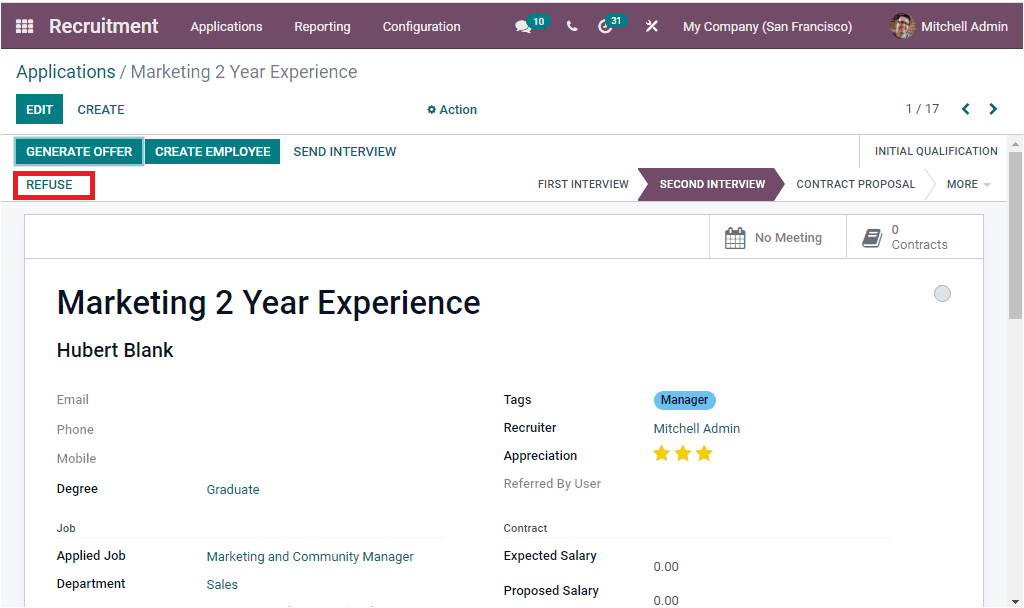Image resolution: width=1024 pixels, height=608 pixels.
Task: Open the Action gear menu
Action: tap(451, 109)
